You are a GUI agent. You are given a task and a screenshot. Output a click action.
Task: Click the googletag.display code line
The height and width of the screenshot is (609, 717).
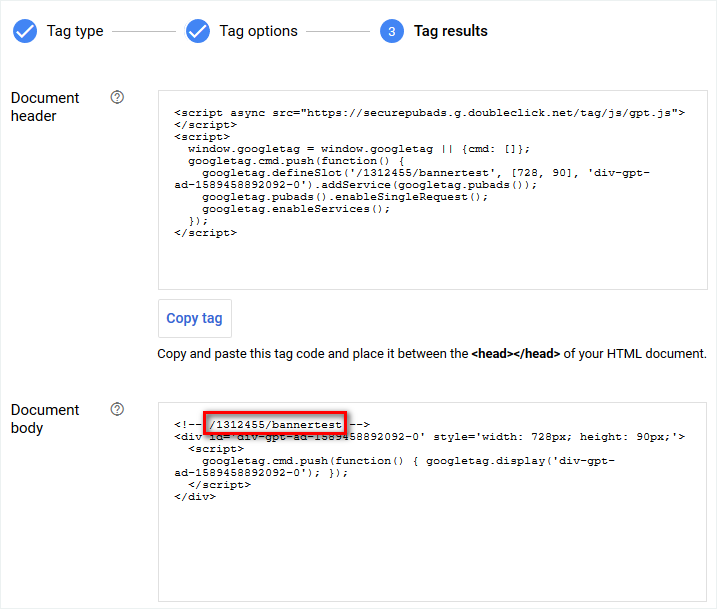[x=418, y=460]
